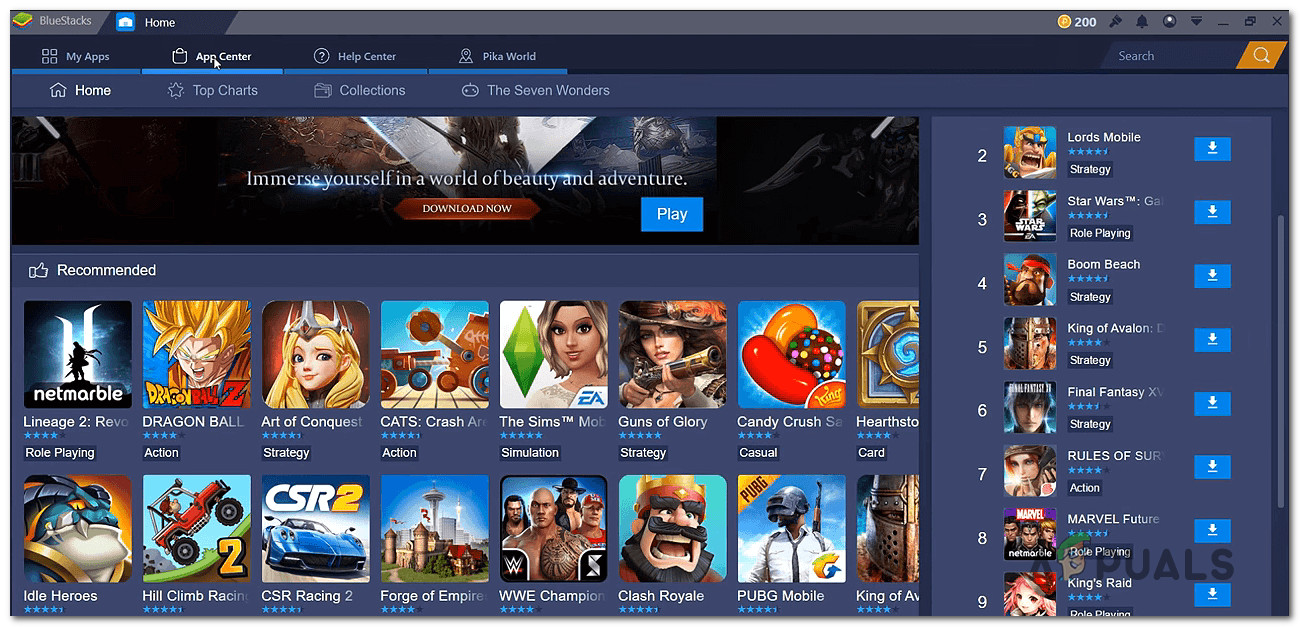The width and height of the screenshot is (1300, 627).
Task: Open The Seven Wonders section
Action: 535,90
